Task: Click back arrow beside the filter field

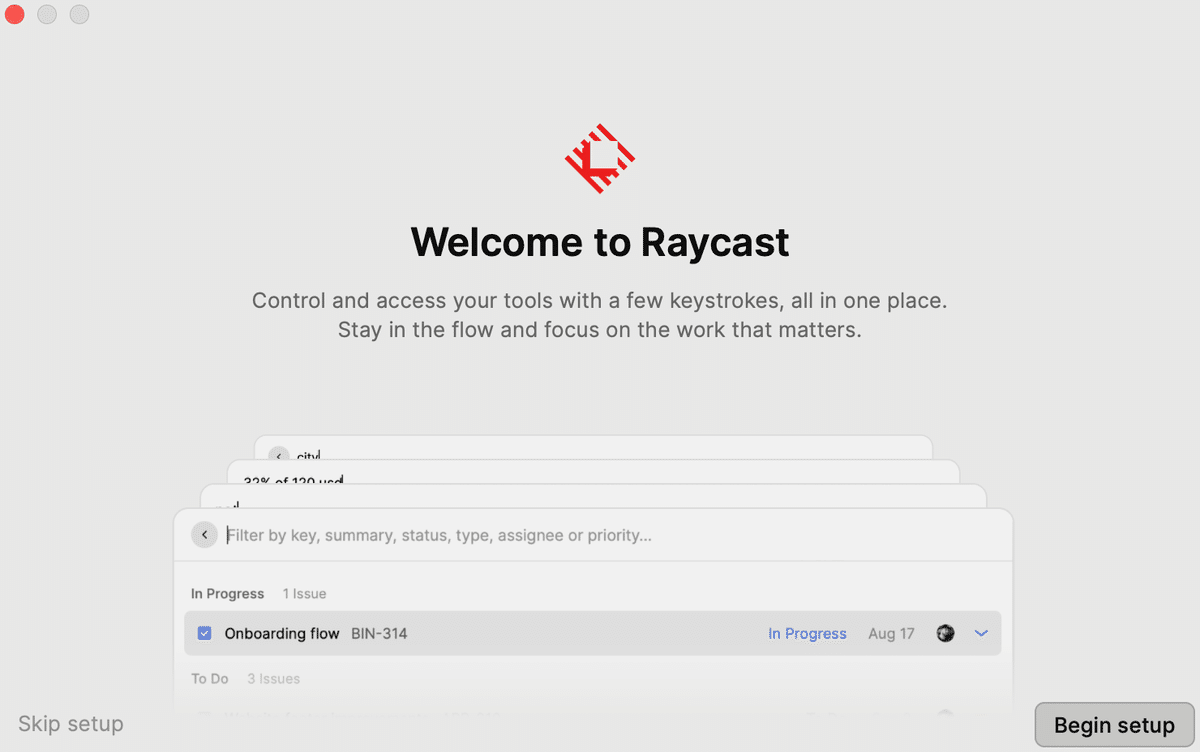Action: (x=204, y=535)
